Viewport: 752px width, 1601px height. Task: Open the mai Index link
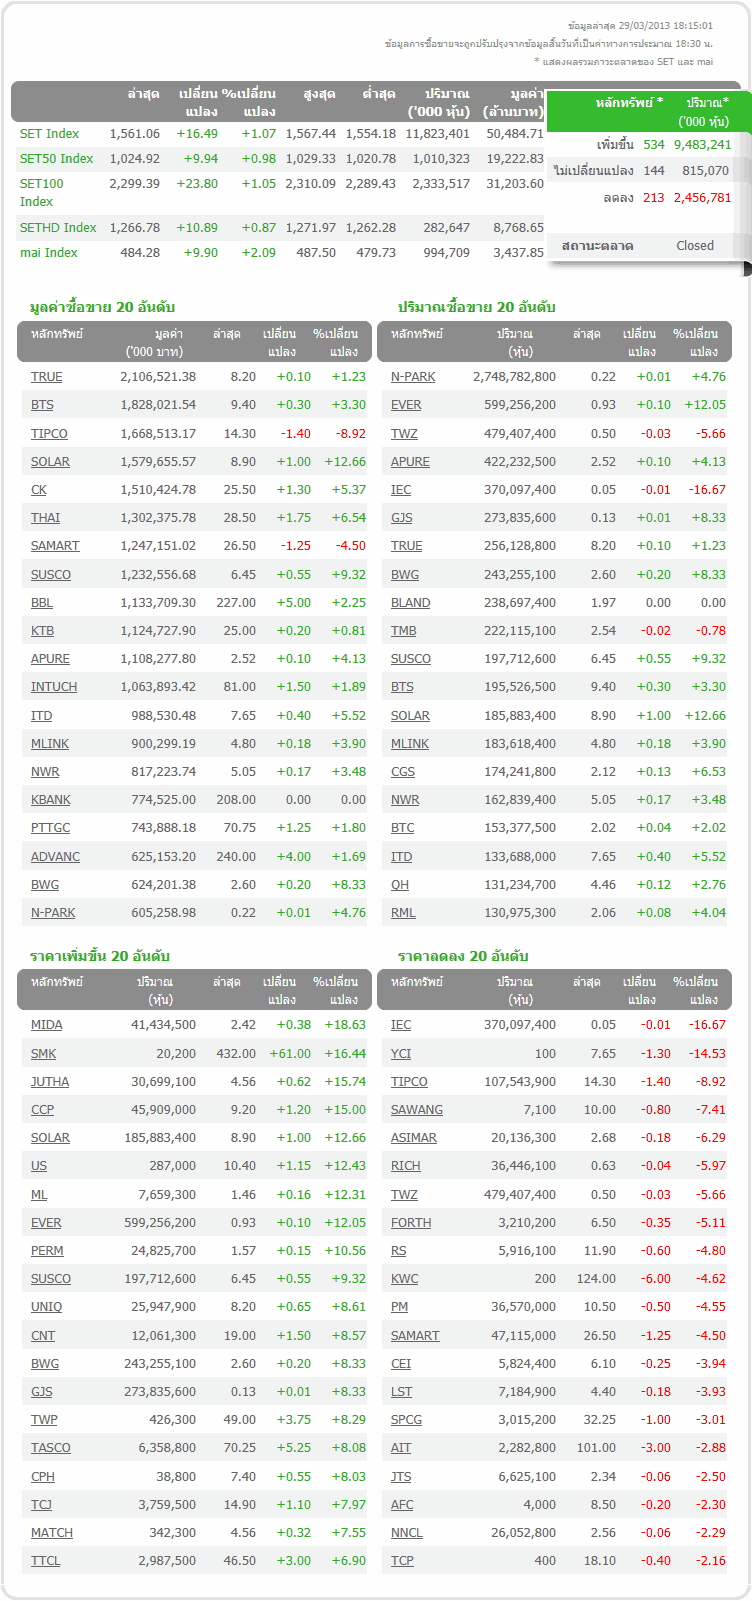(48, 253)
